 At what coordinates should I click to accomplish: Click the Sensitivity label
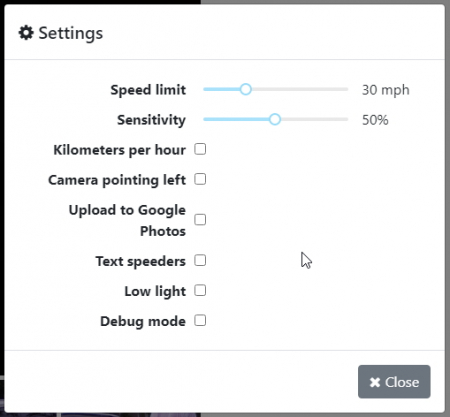click(151, 120)
